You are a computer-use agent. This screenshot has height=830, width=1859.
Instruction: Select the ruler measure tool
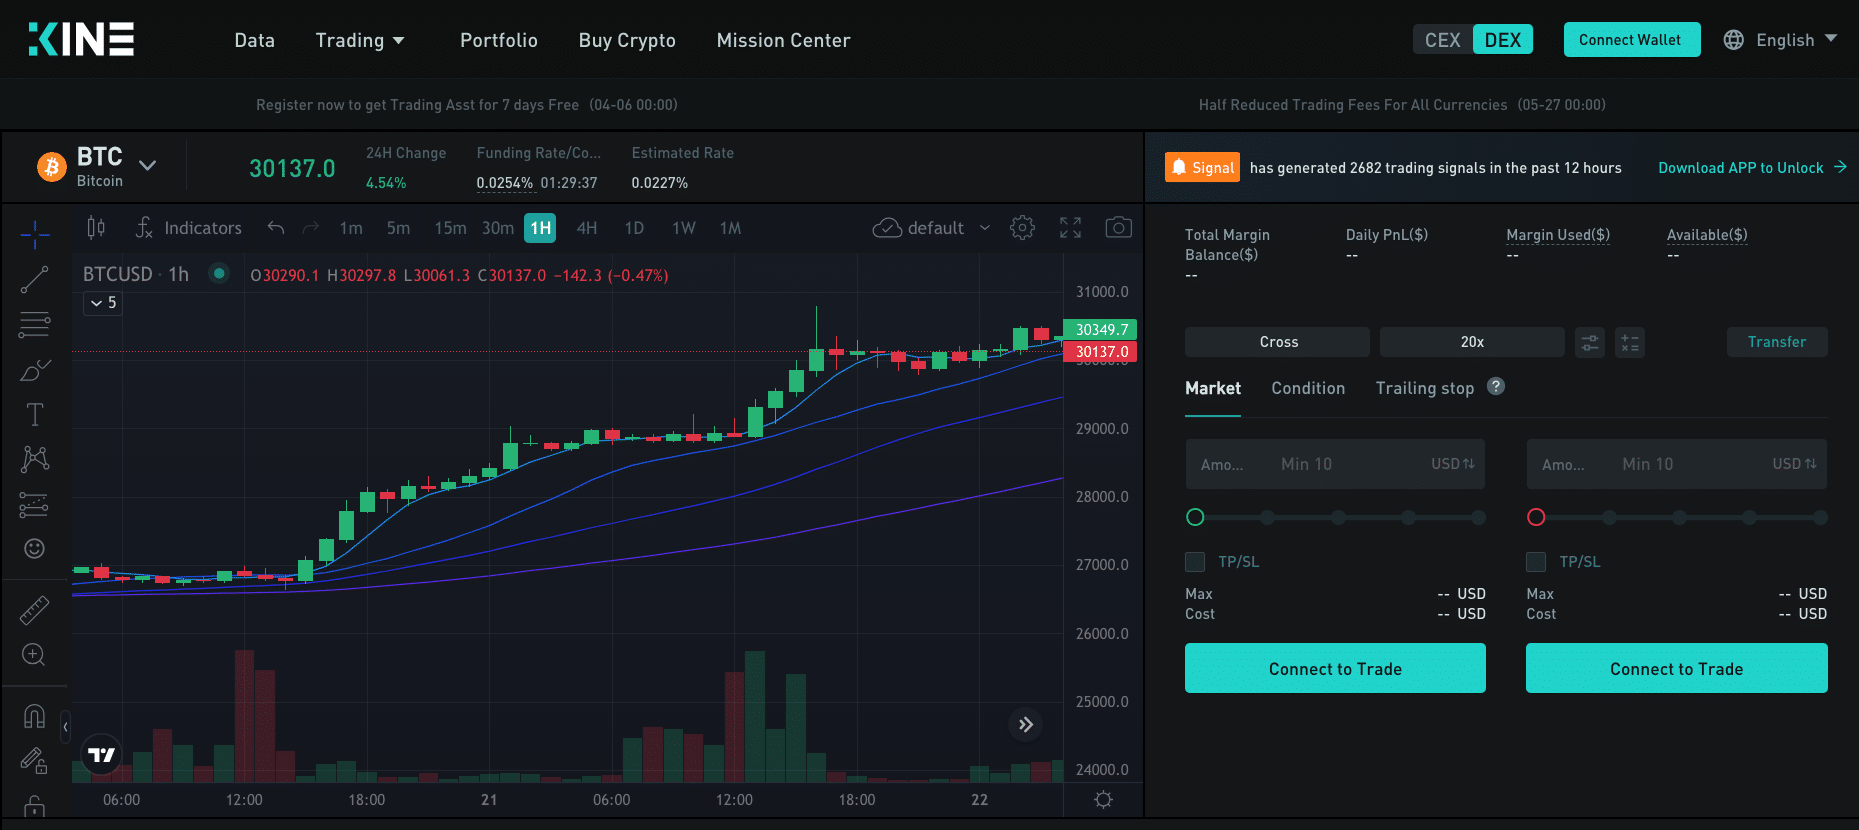point(35,610)
